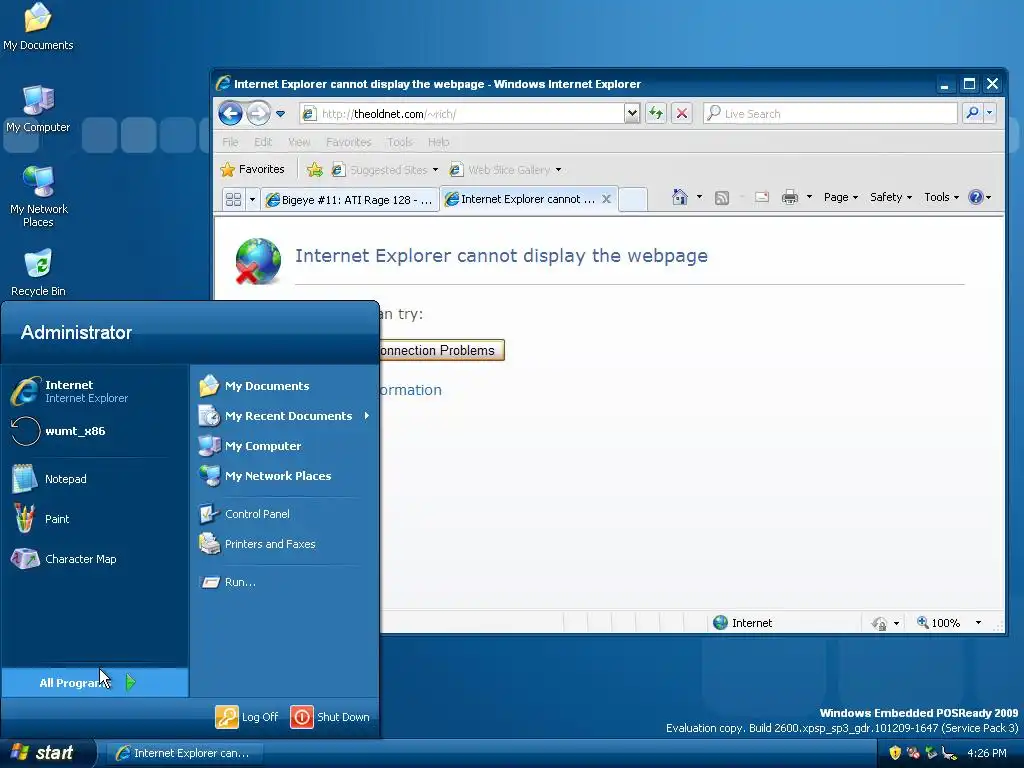Click the Print printer icon
This screenshot has width=1024, height=768.
coord(790,197)
